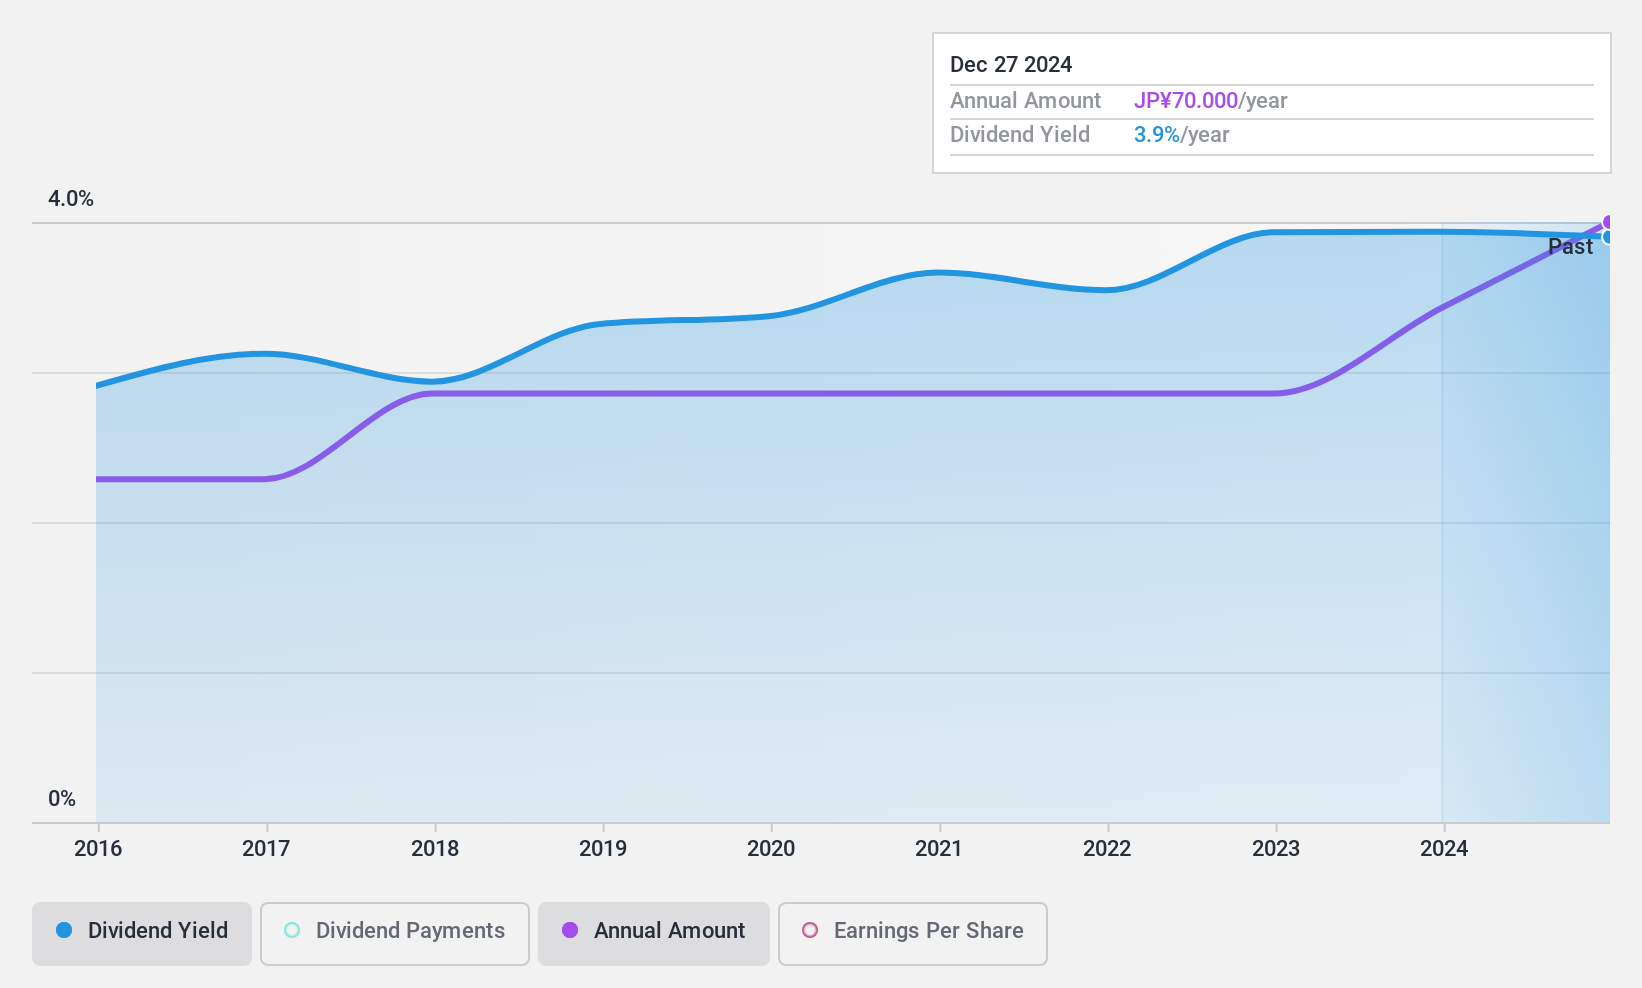
Task: Toggle the Annual Amount series
Action: (x=653, y=933)
